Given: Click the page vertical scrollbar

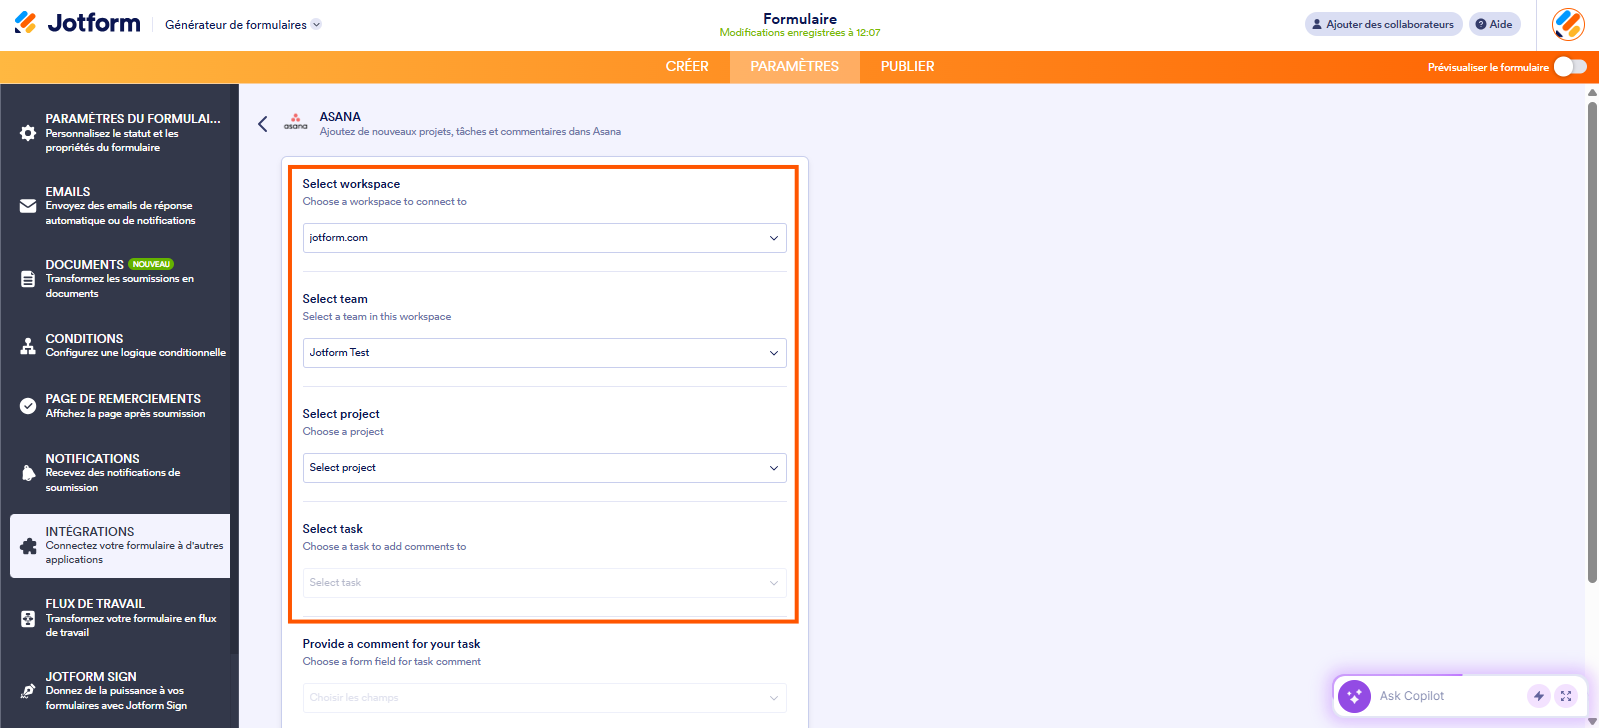Looking at the screenshot, I should pyautogui.click(x=1592, y=340).
